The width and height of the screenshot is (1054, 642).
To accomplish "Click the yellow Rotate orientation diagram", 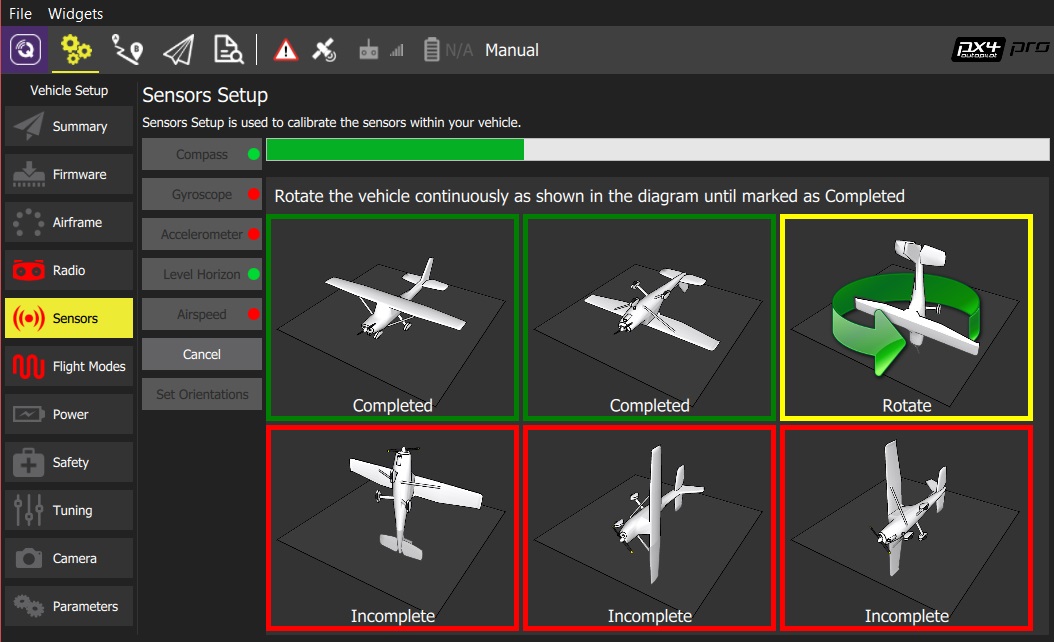I will tap(905, 316).
